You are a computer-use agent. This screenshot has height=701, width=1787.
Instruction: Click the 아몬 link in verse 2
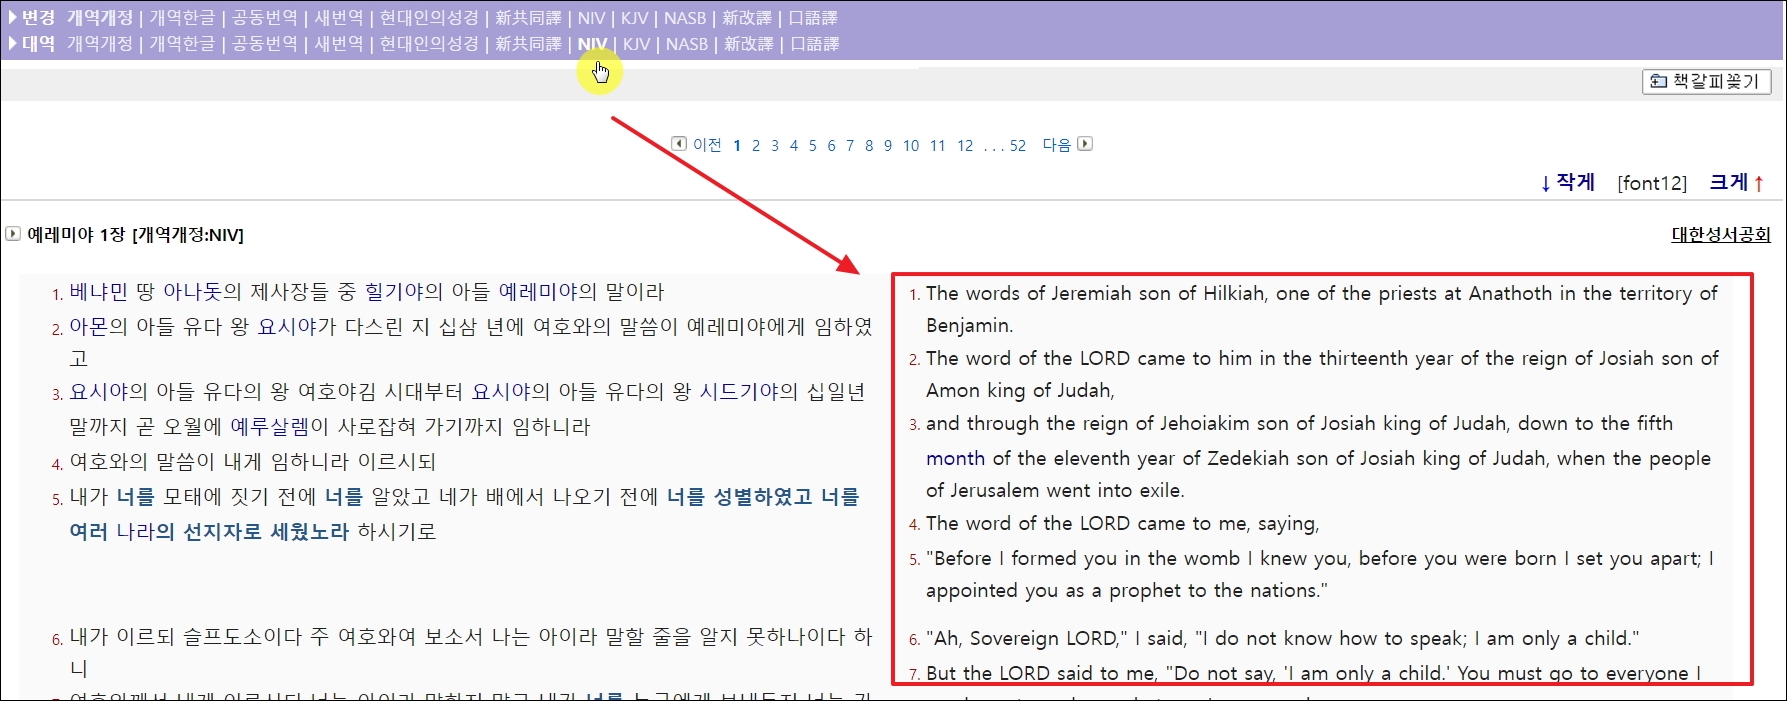(x=88, y=327)
